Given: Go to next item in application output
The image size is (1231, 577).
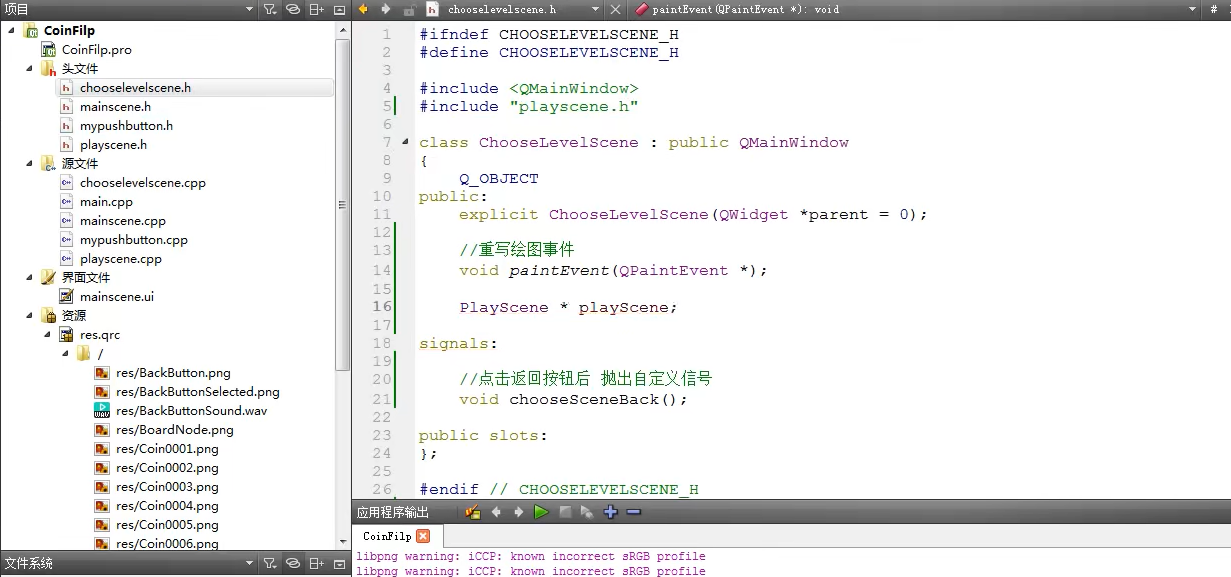Looking at the screenshot, I should 518,512.
